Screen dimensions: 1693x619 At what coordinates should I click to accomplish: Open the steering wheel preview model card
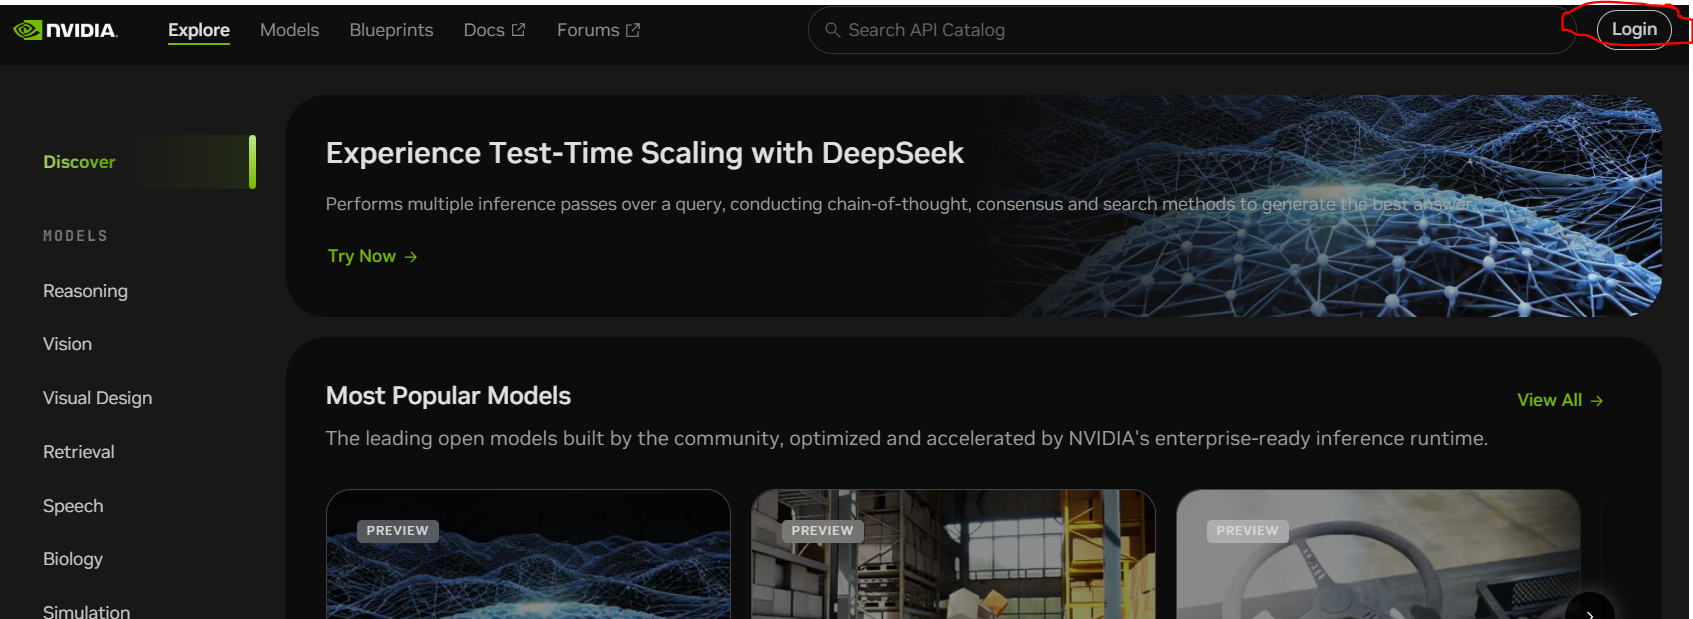pos(1378,554)
